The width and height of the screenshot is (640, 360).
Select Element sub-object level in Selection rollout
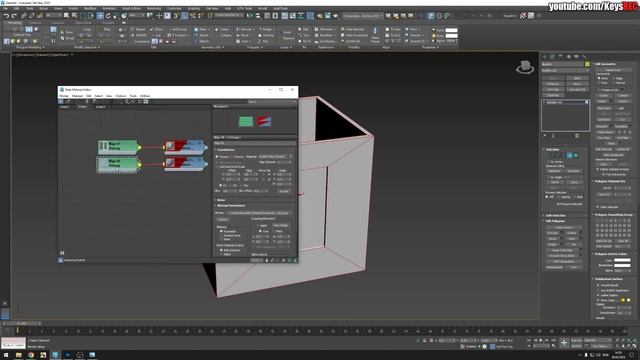coord(576,156)
